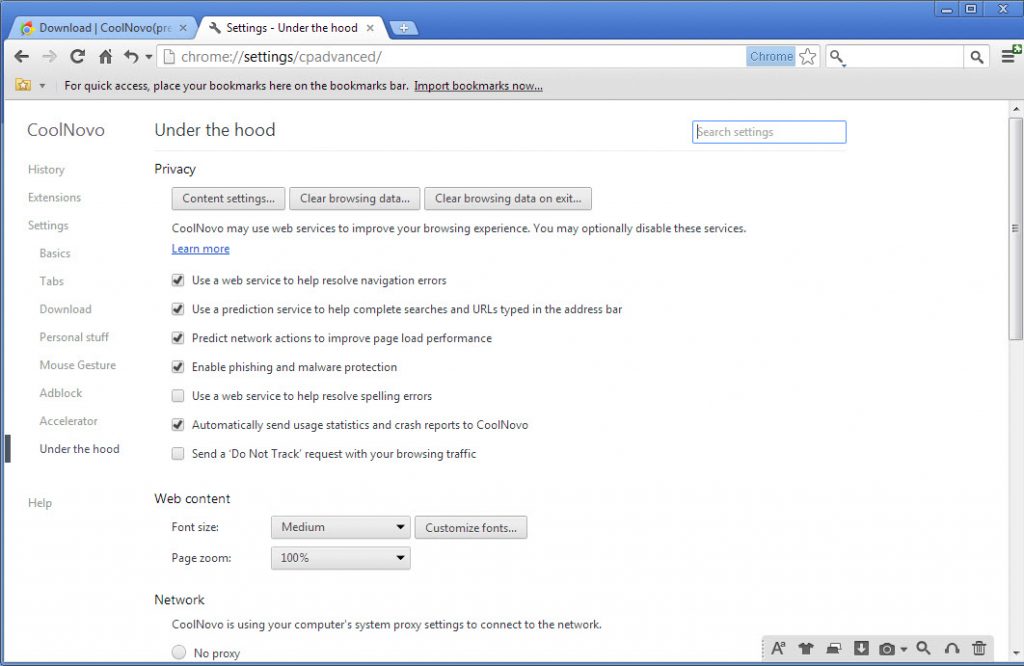The image size is (1024, 666).
Task: Open a new tab
Action: point(404,28)
